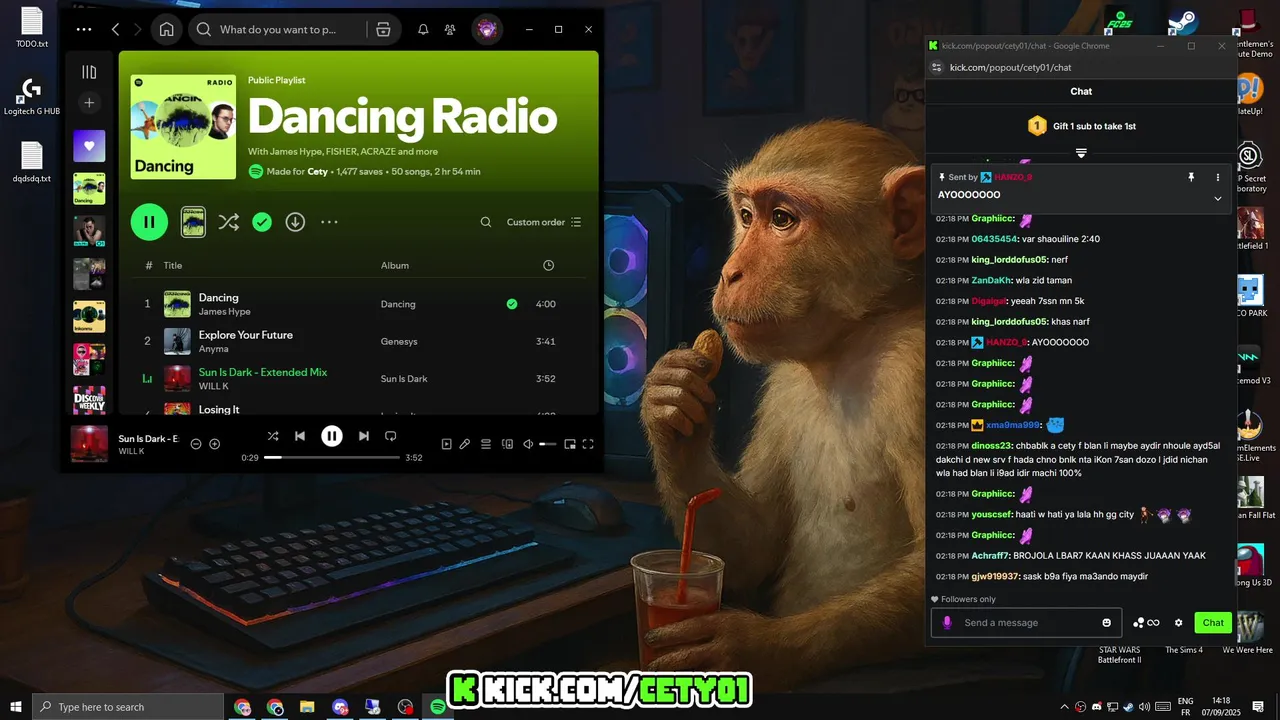
Task: Open Spotify notifications bell
Action: click(423, 29)
